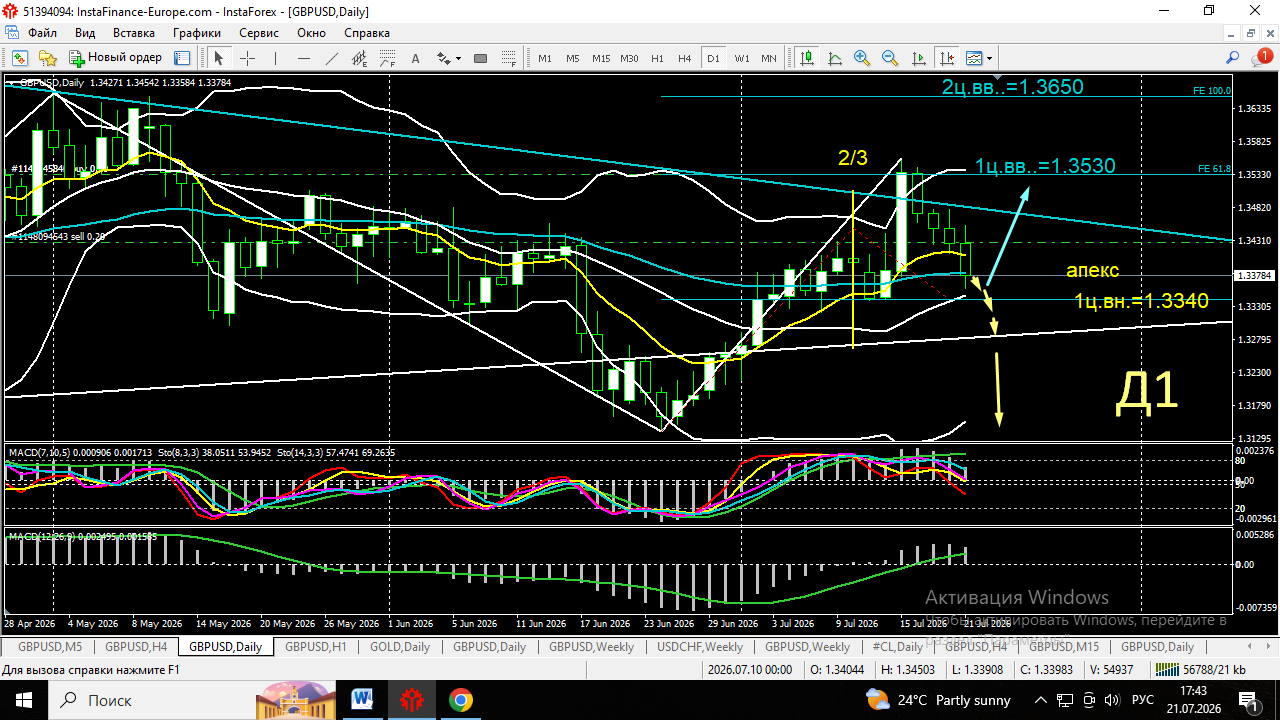Viewport: 1280px width, 720px height.
Task: Switch input language РУС in tray
Action: [1143, 700]
